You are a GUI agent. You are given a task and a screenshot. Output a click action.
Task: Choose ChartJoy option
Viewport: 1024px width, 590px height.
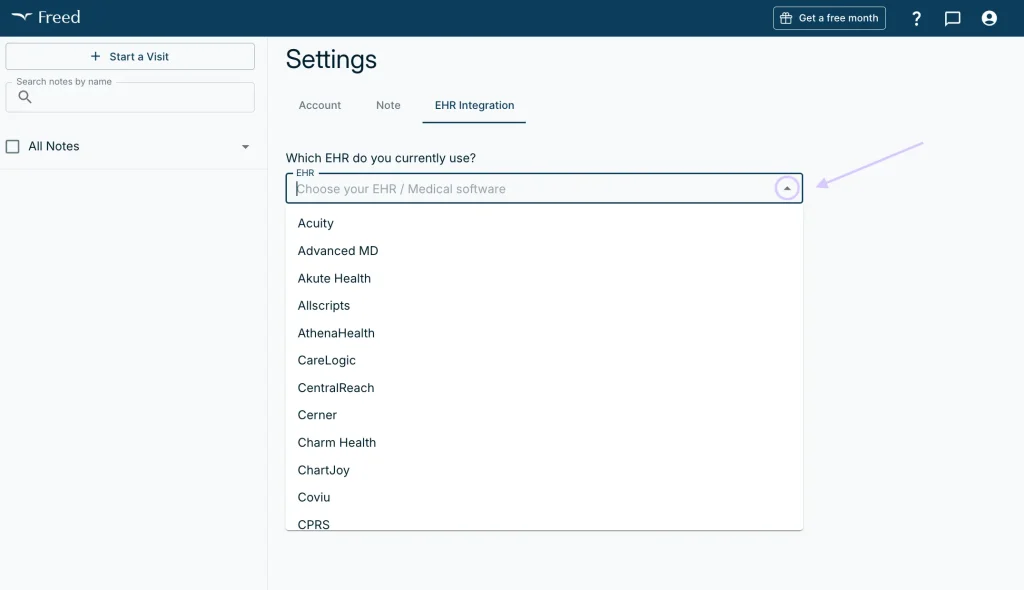click(544, 470)
